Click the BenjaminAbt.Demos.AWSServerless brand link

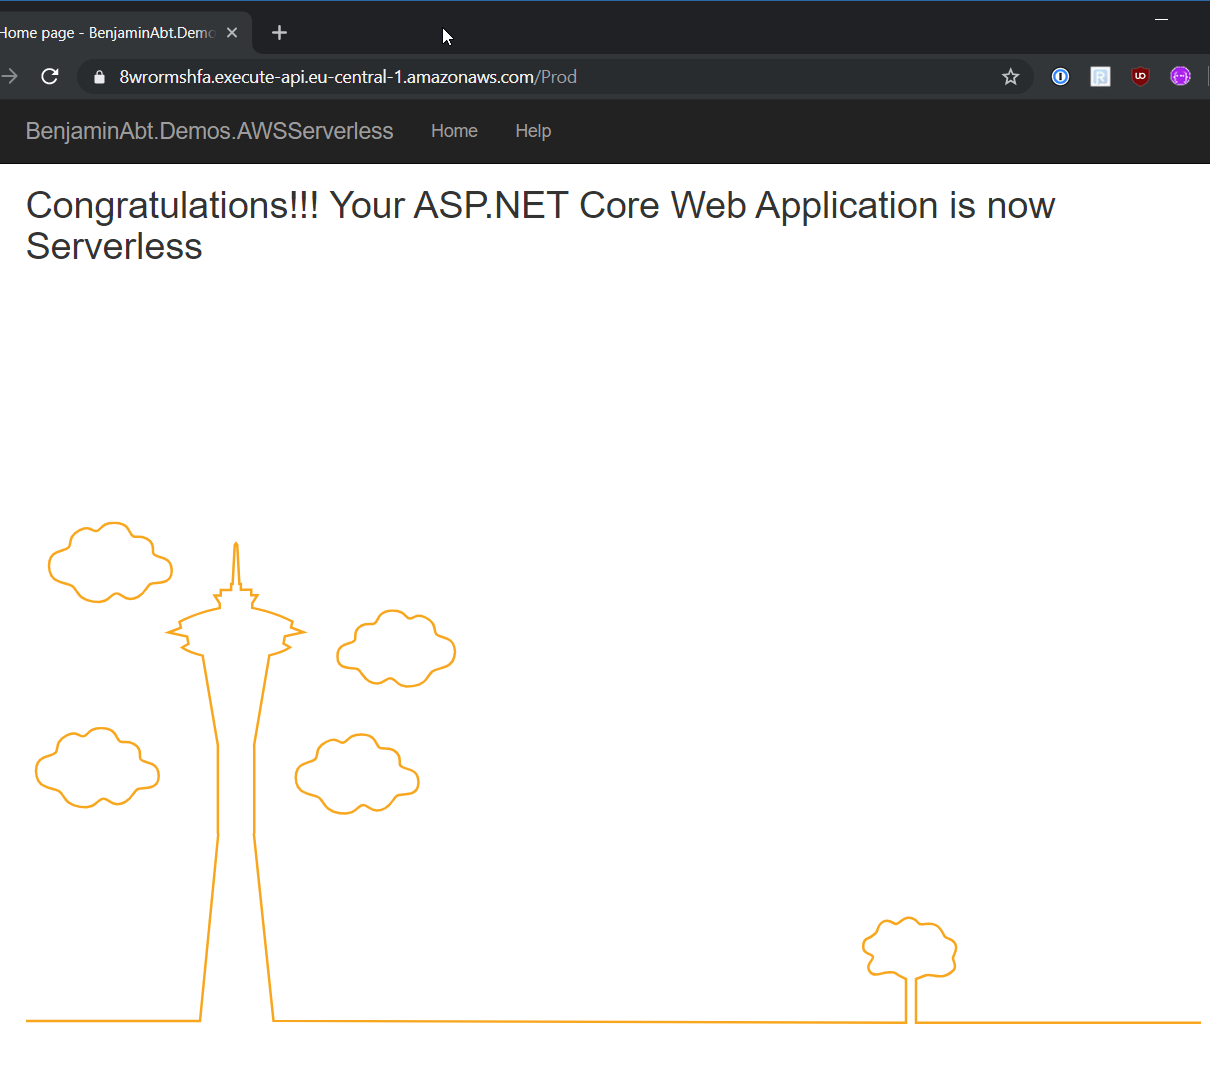pos(210,131)
